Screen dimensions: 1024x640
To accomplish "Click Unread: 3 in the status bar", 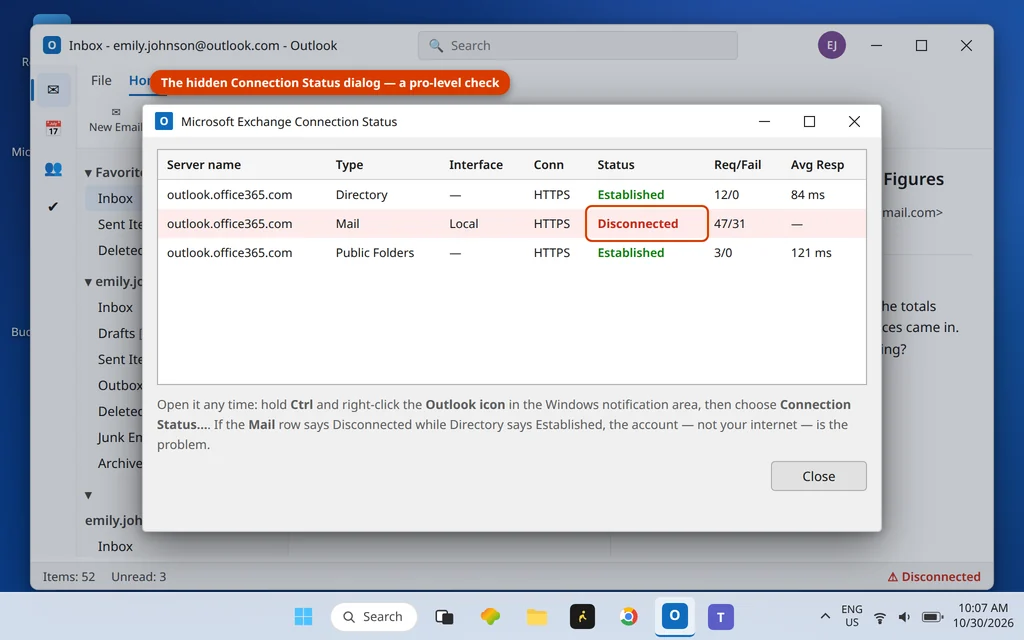I will pyautogui.click(x=138, y=577).
